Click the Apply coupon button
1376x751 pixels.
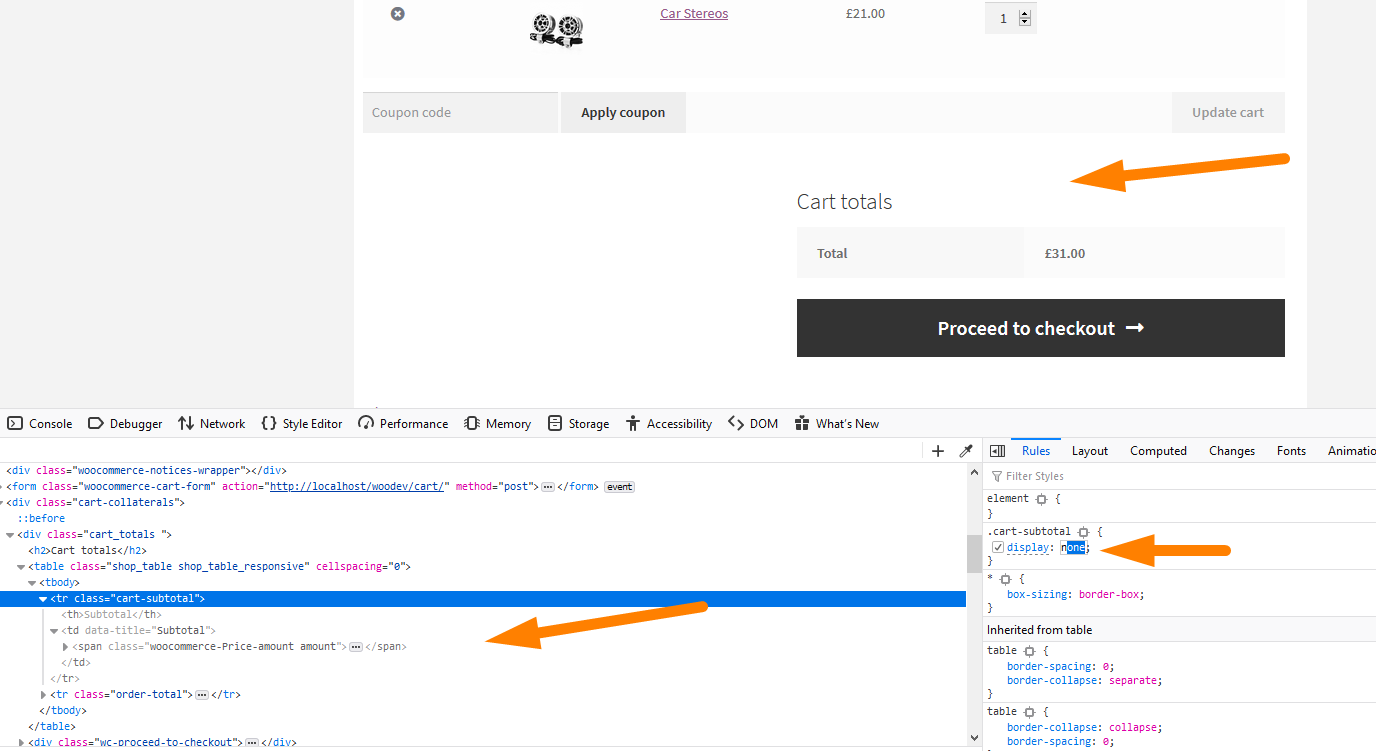point(623,113)
